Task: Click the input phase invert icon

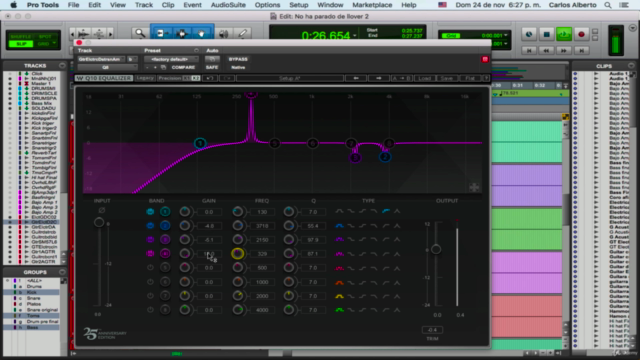Action: tap(102, 210)
